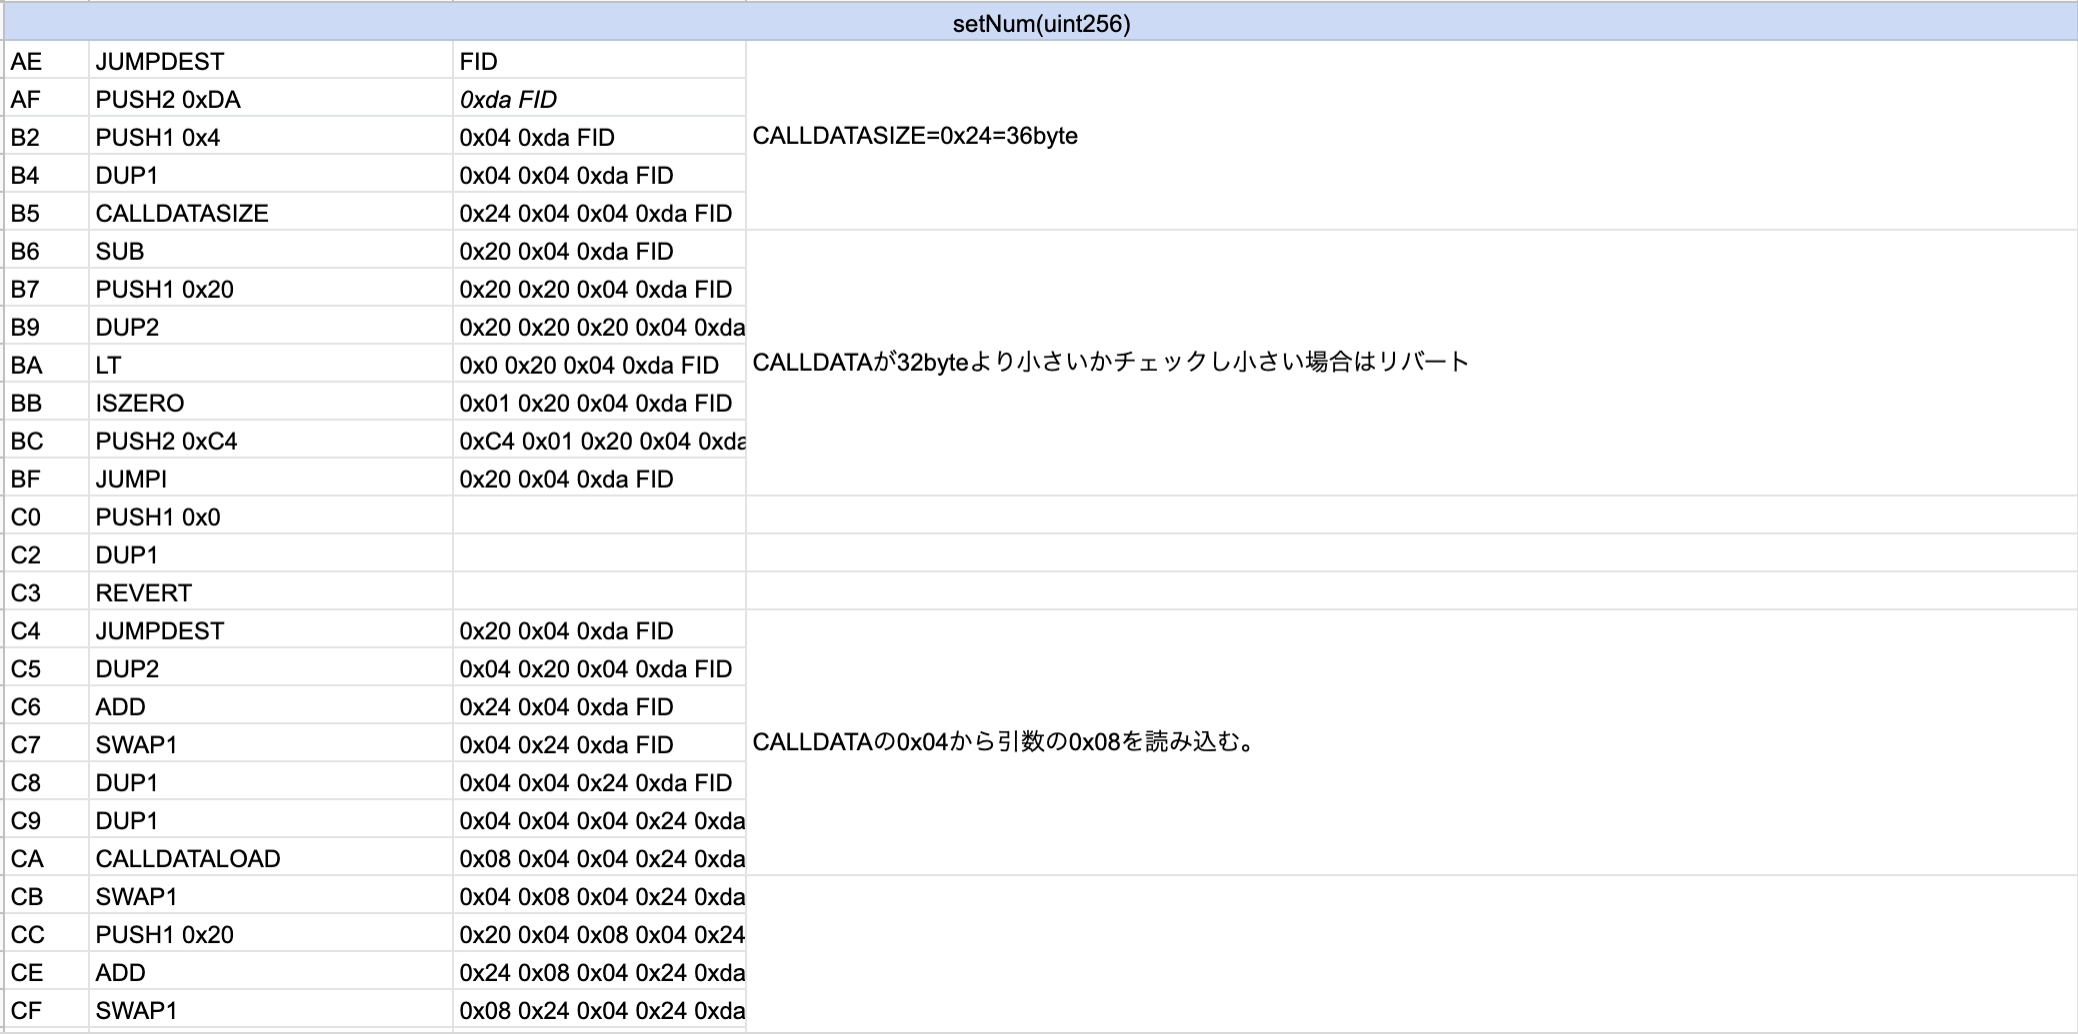Select the DUP1 cell in row C9
The height and width of the screenshot is (1034, 2078).
tap(270, 821)
